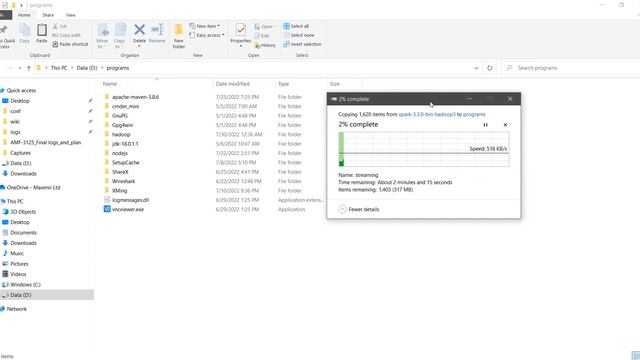Click Cut in the Clipboard group

(60, 26)
